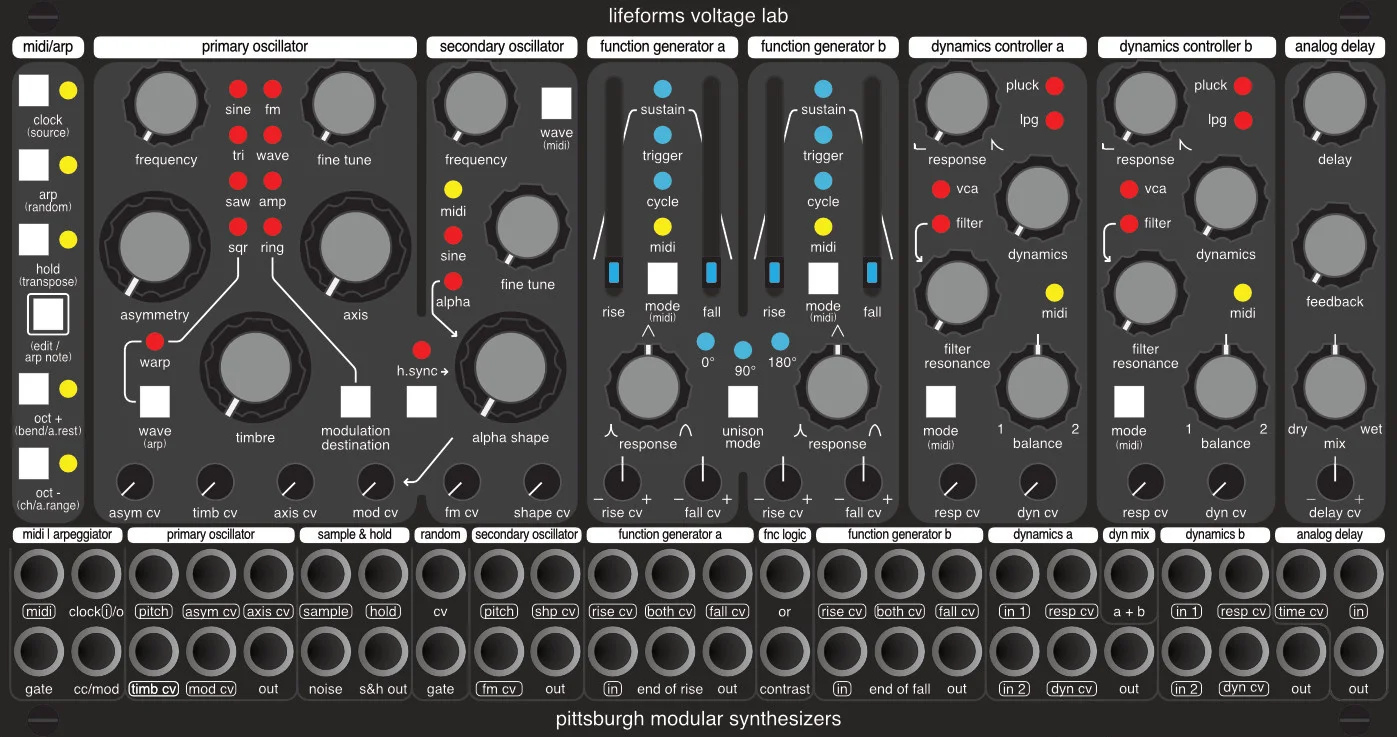Click the secondary oscillator frequency knob

475,106
